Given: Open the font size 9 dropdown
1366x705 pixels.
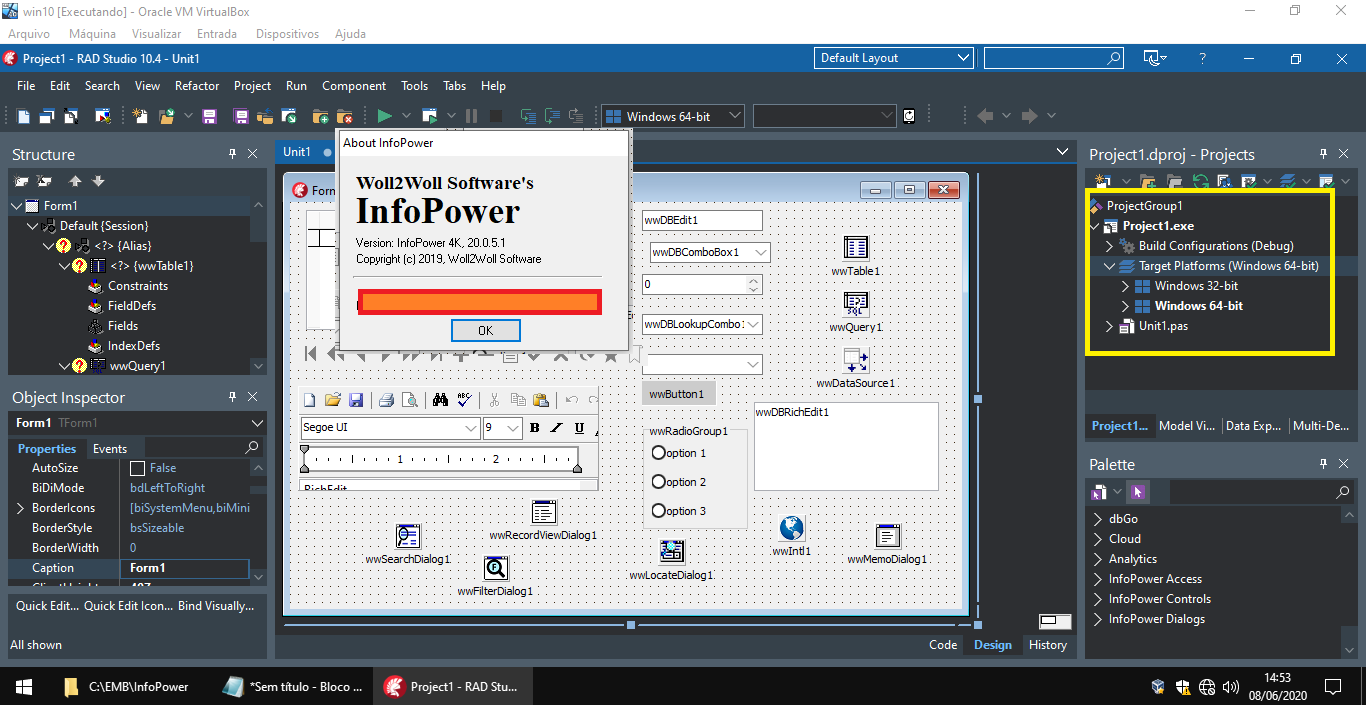Looking at the screenshot, I should coord(513,428).
